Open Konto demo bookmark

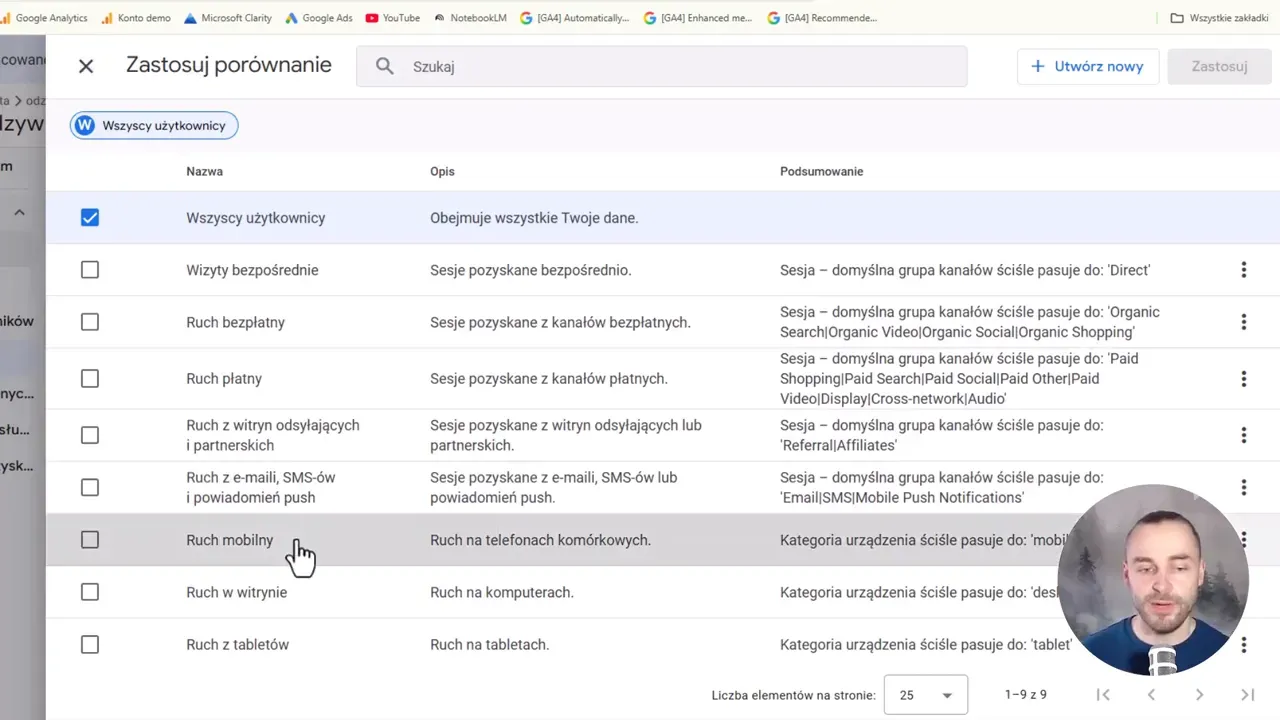136,18
